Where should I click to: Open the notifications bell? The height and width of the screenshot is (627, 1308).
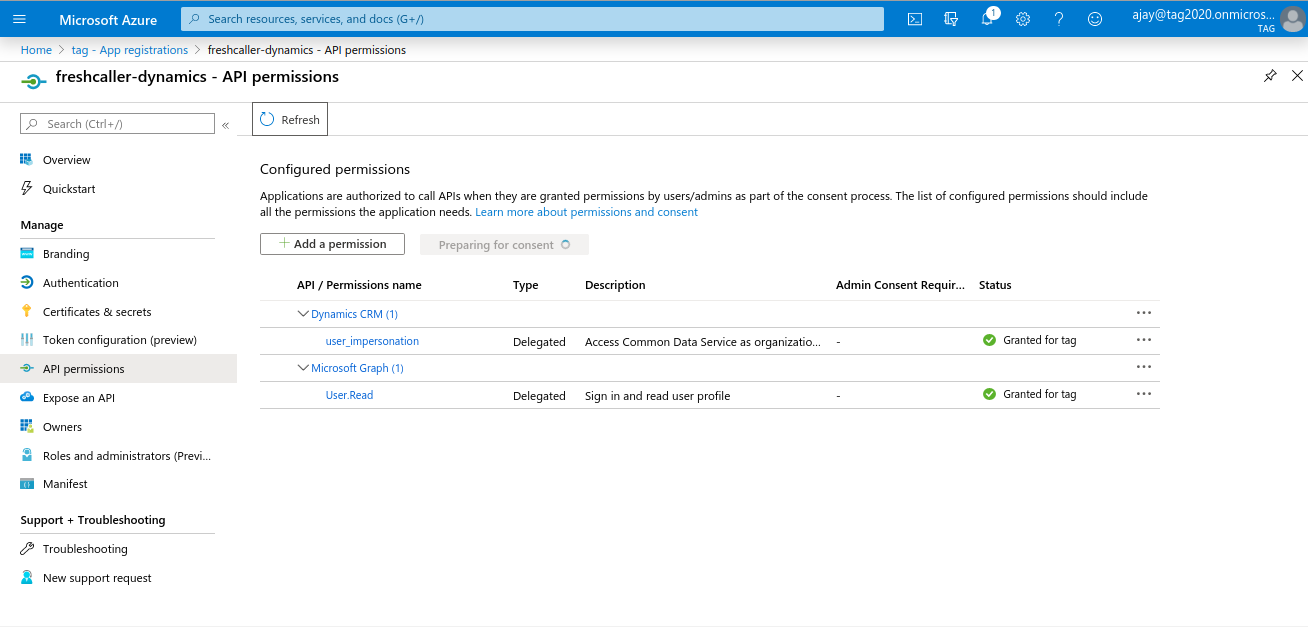987,19
